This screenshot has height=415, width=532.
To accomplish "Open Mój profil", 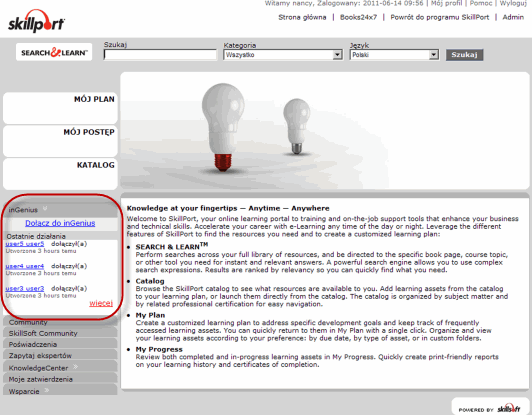I will [x=446, y=3].
